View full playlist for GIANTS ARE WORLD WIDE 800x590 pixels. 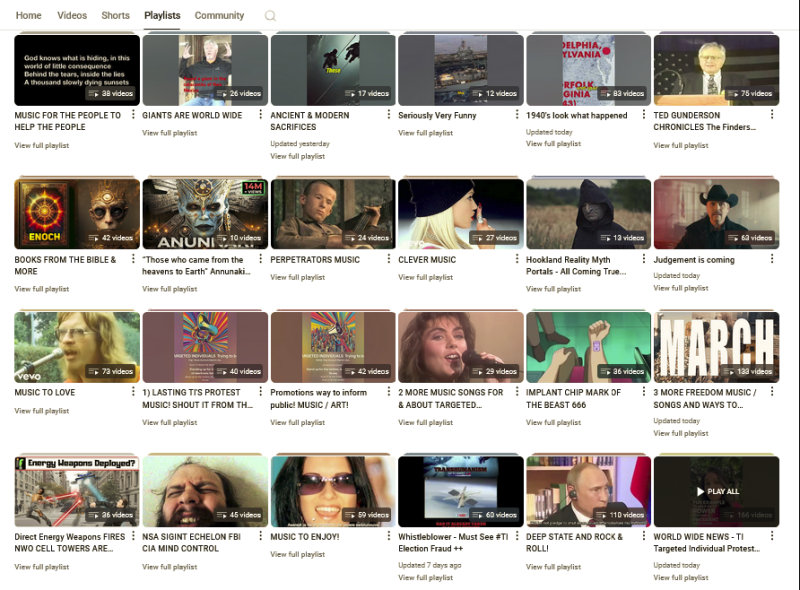click(169, 133)
